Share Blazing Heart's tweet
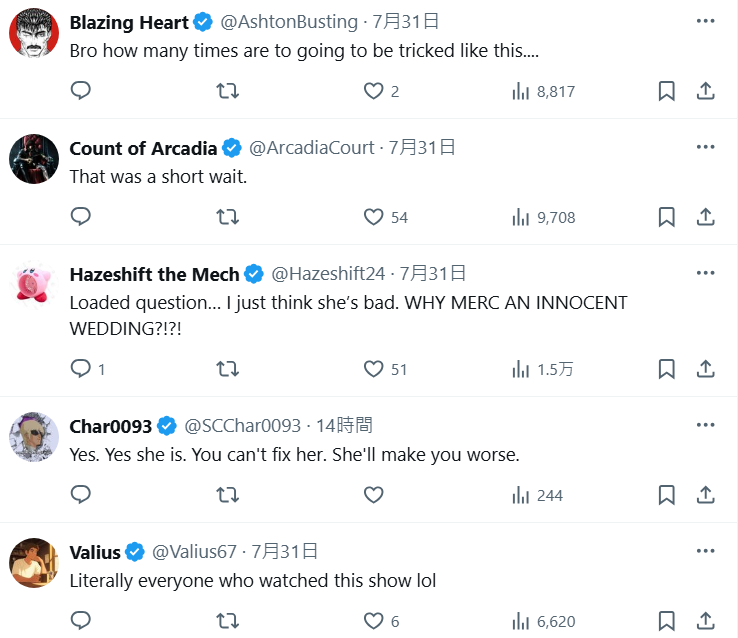 coord(705,91)
